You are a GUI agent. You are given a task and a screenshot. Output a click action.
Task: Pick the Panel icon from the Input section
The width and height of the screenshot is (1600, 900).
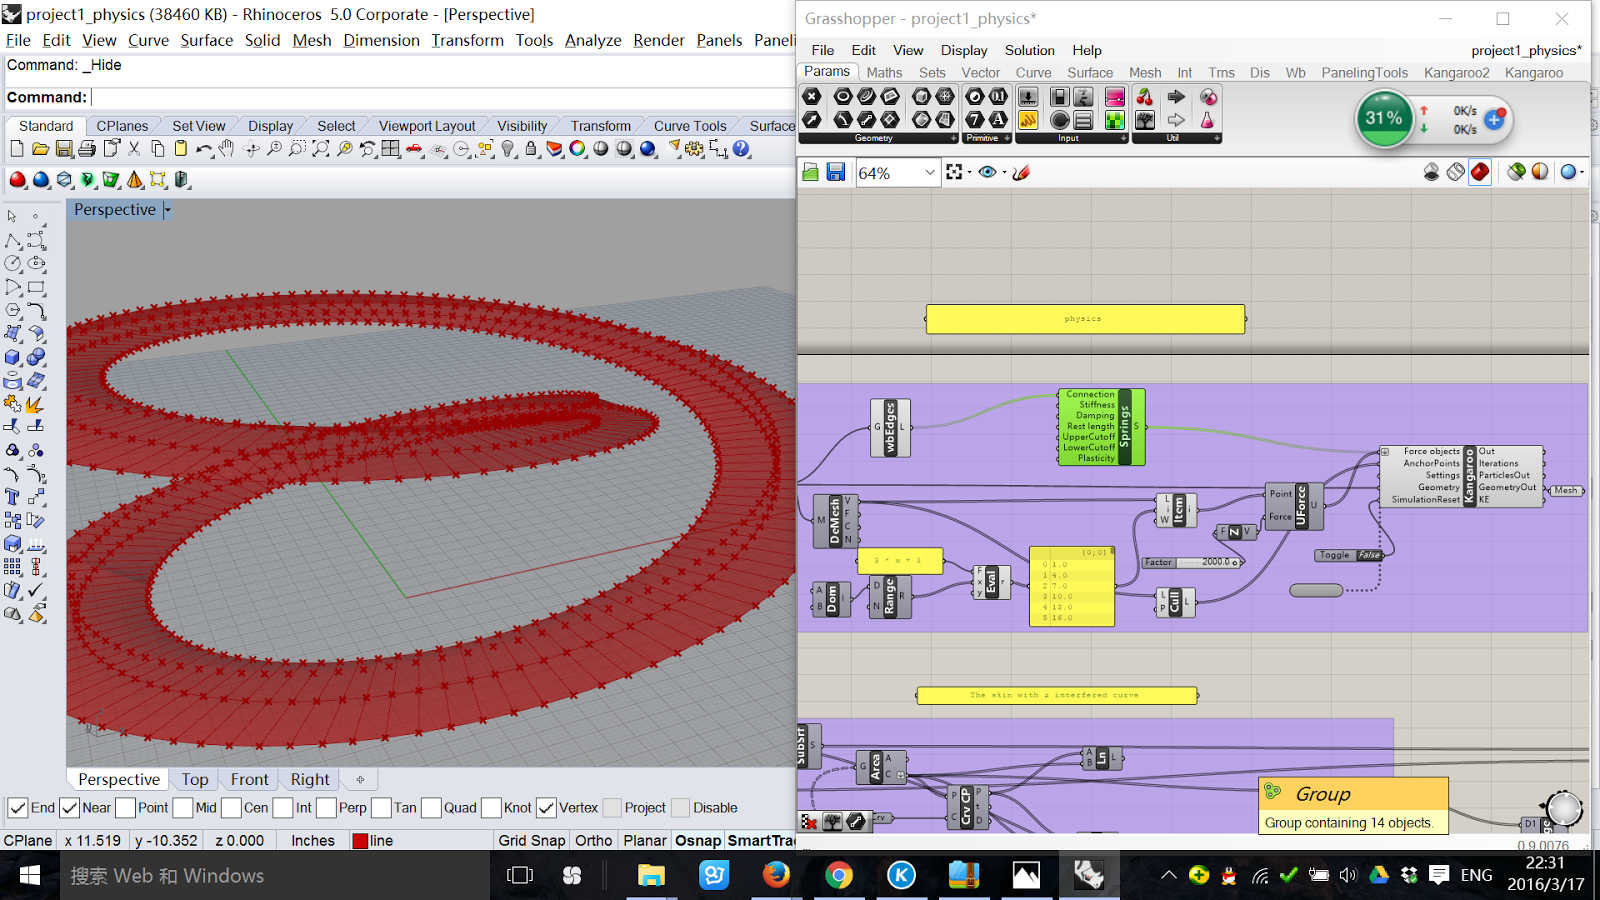(x=1028, y=119)
